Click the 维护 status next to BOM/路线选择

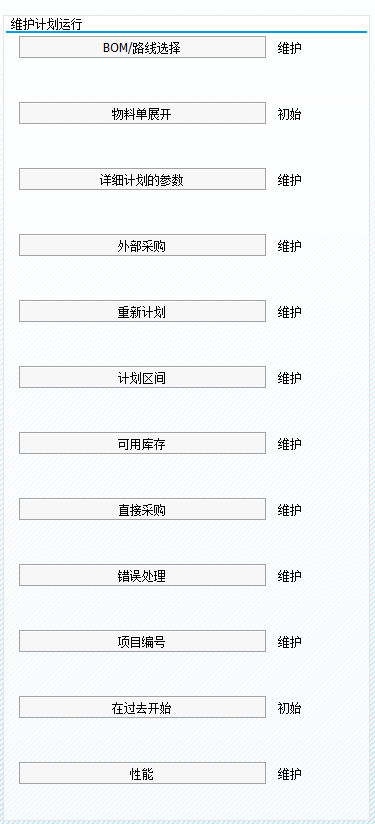289,48
